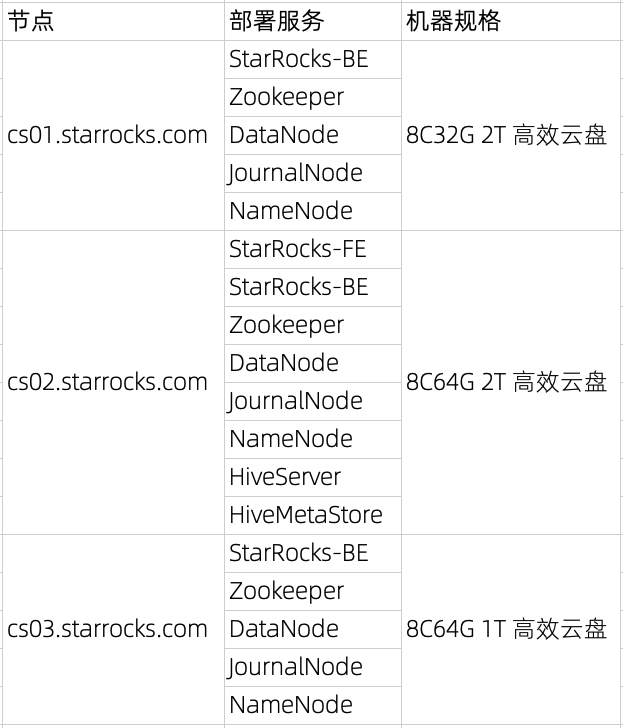Click the cs01.starrocks.com node cell
Screen dimensions: 623x728
(x=113, y=135)
